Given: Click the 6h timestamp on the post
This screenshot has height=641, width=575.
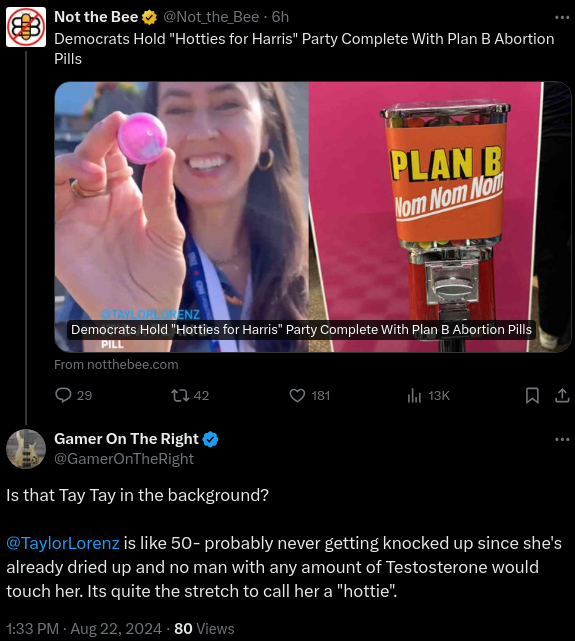Looking at the screenshot, I should pyautogui.click(x=280, y=17).
